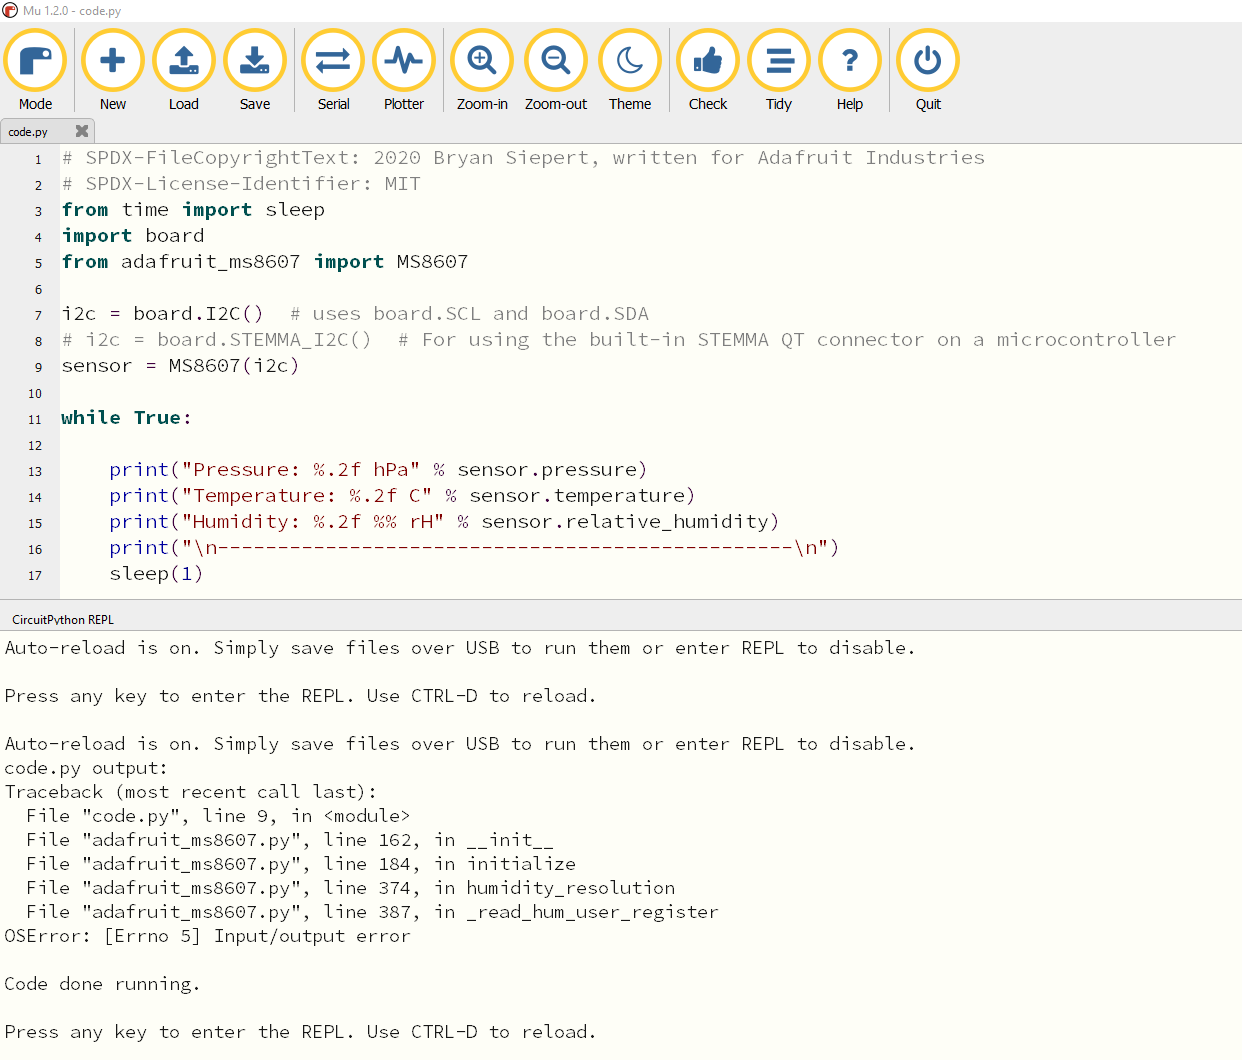Viewport: 1242px width, 1060px height.
Task: Click the Mu application icon in title bar
Action: tap(10, 10)
